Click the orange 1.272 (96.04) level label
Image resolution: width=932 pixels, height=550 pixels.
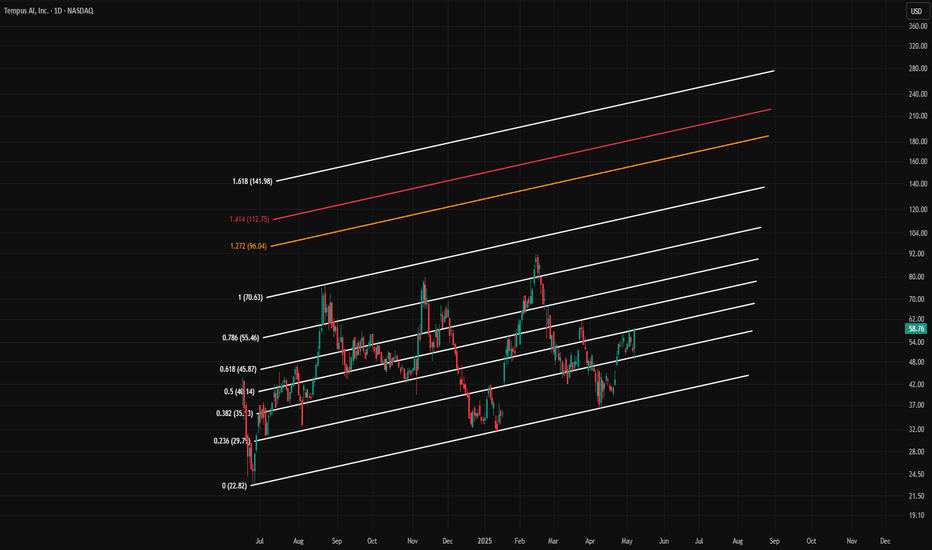(x=248, y=246)
